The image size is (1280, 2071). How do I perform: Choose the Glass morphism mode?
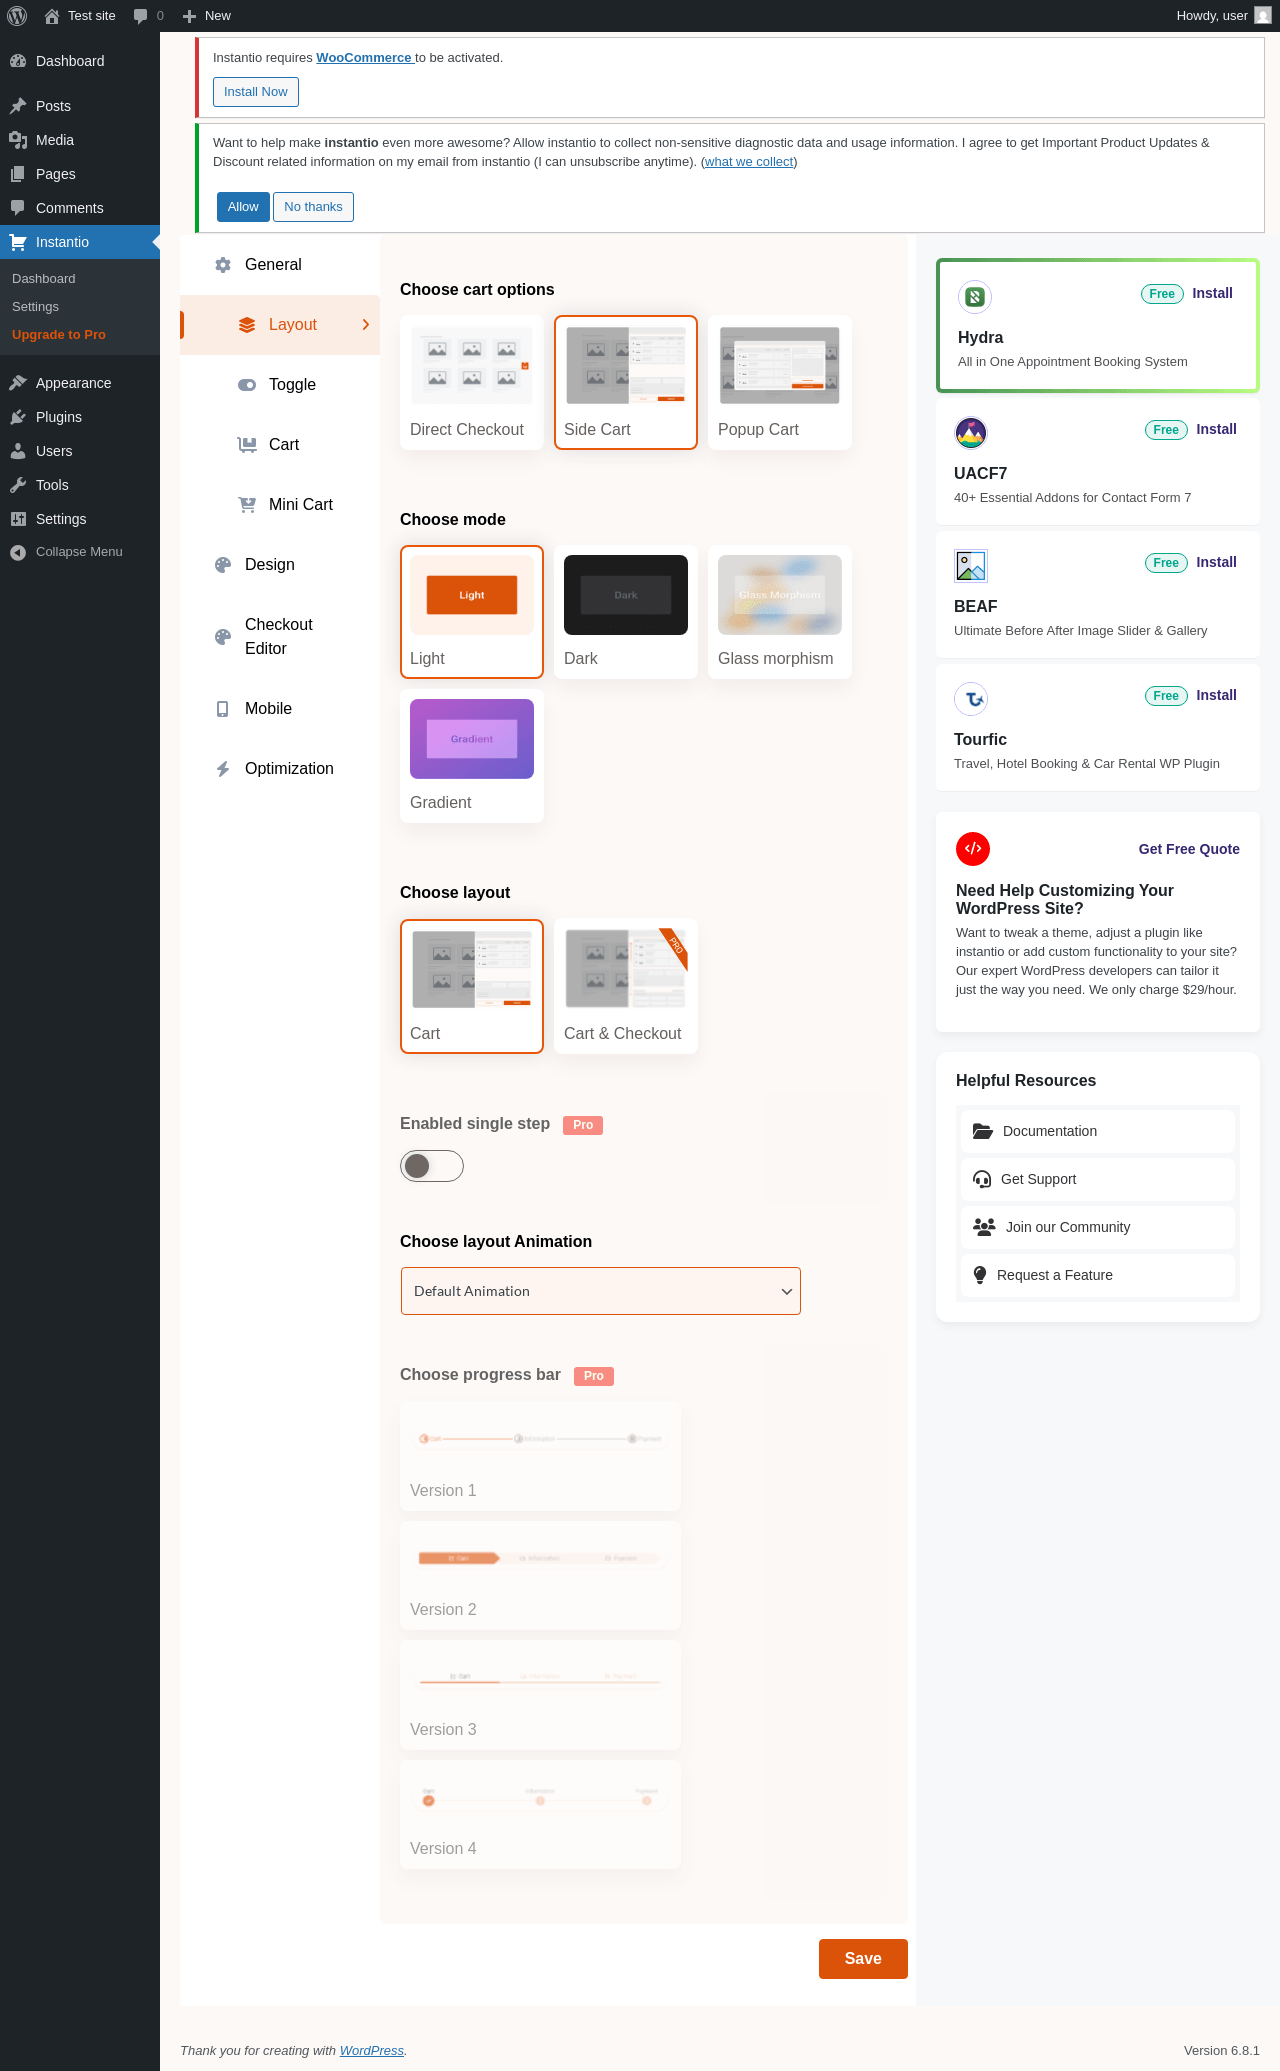click(780, 612)
